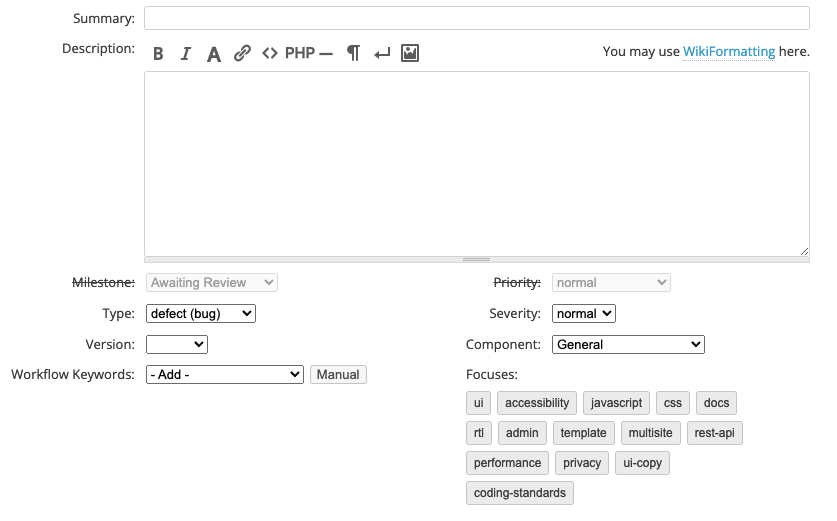Screen dimensions: 837x521
Task: Insert code block using angle brackets icon
Action: (270, 54)
